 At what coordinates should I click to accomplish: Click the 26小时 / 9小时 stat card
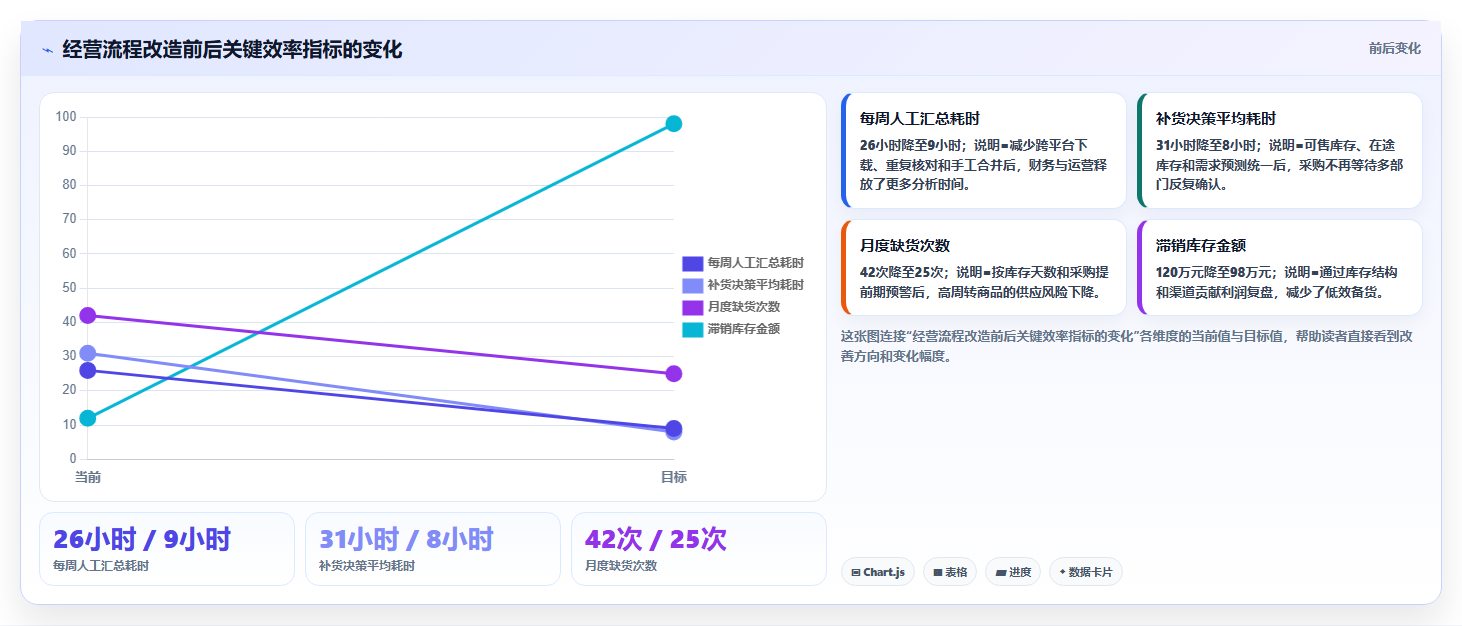(167, 549)
